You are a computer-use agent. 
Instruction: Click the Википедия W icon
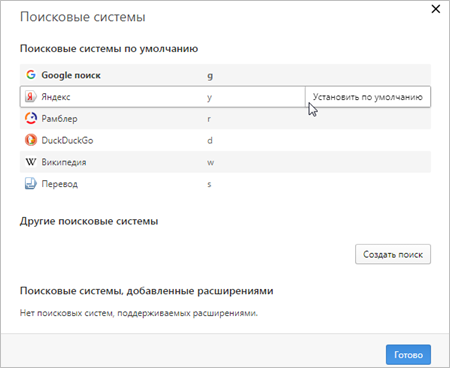(x=31, y=162)
